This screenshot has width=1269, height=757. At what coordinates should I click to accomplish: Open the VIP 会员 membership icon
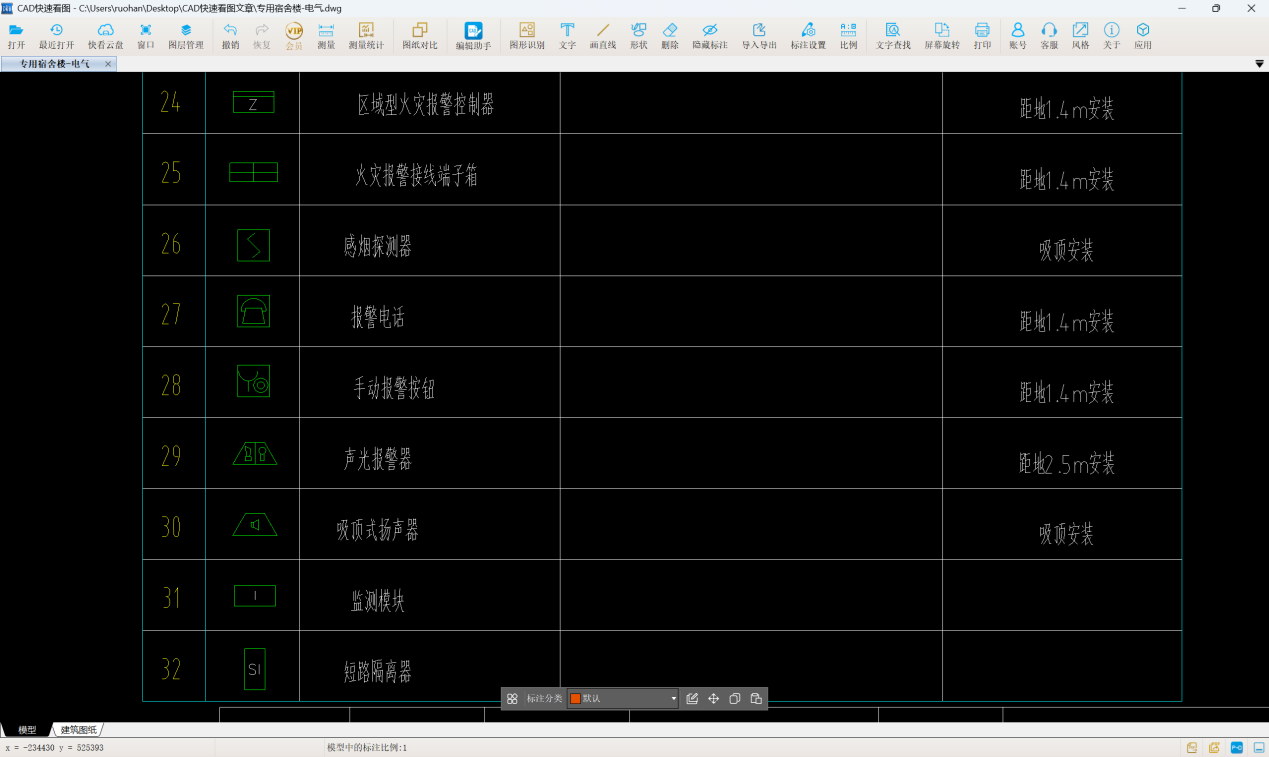(294, 36)
